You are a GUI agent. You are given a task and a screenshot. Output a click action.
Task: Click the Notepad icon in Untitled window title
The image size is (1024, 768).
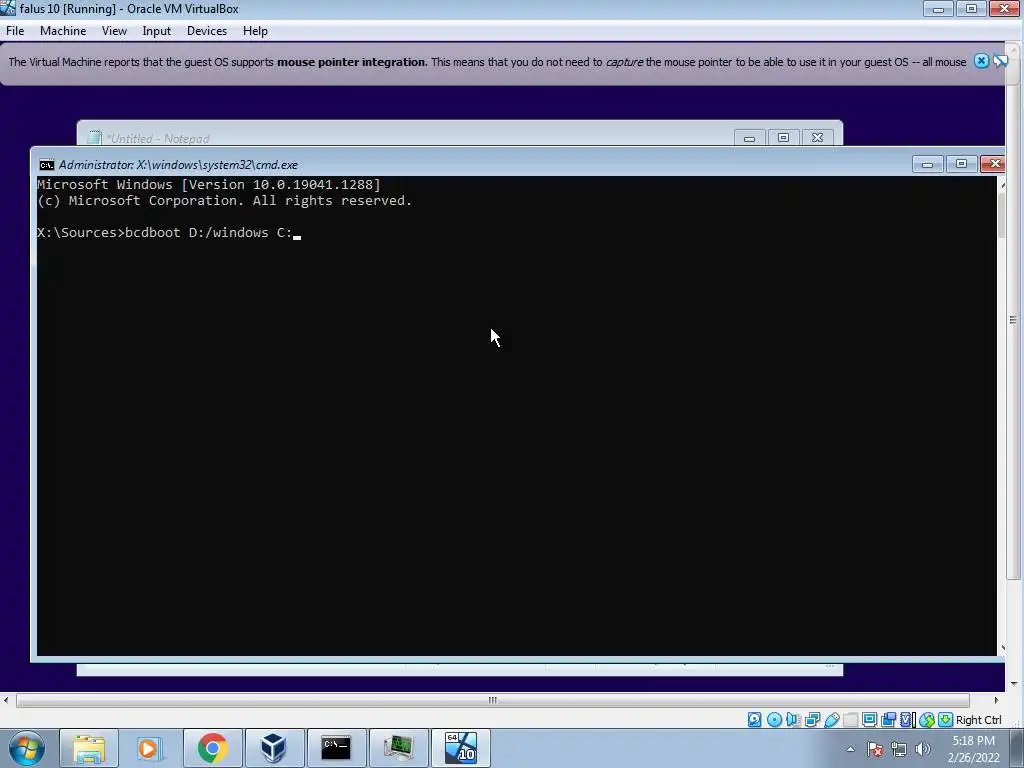pyautogui.click(x=94, y=137)
